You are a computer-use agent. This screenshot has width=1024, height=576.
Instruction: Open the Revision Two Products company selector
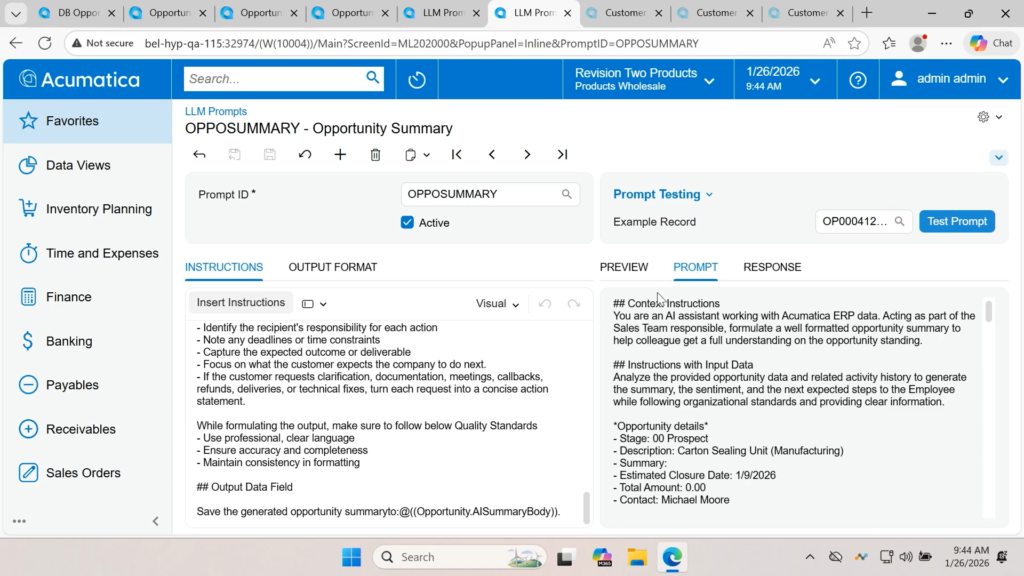(x=644, y=80)
